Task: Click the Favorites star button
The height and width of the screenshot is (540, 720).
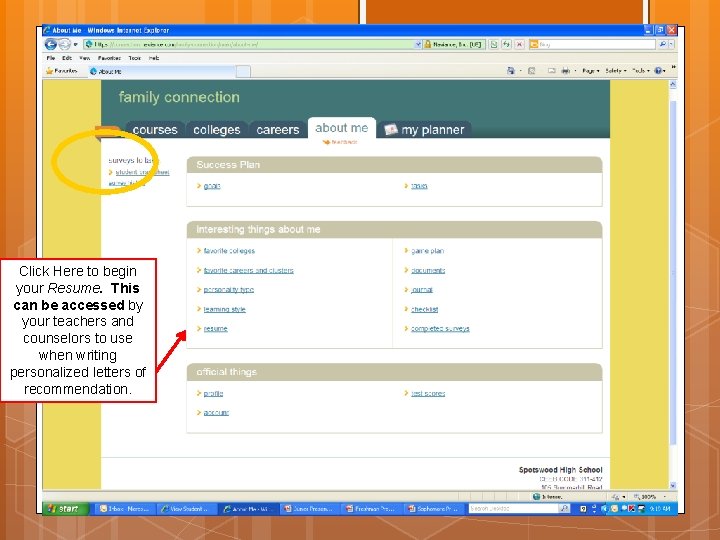Action: (62, 71)
